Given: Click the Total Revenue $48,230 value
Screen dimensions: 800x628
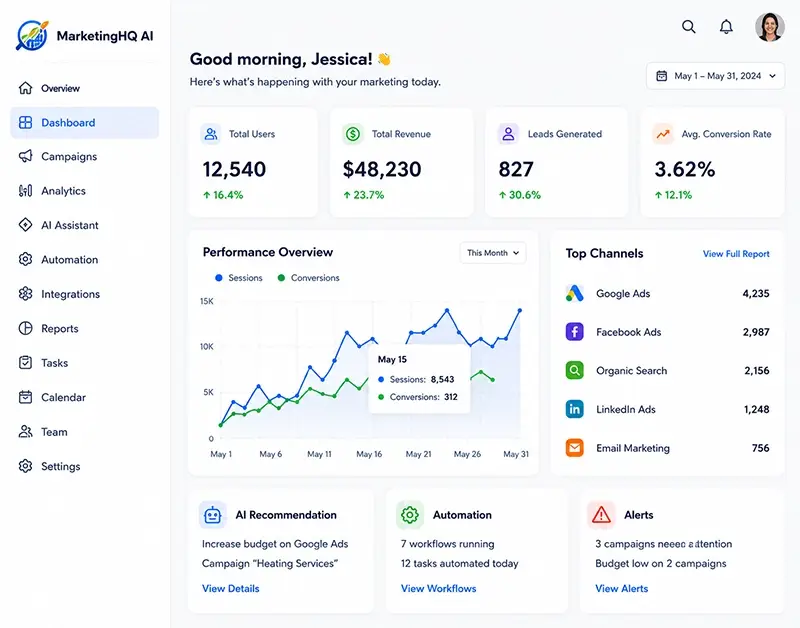Looking at the screenshot, I should tap(382, 169).
